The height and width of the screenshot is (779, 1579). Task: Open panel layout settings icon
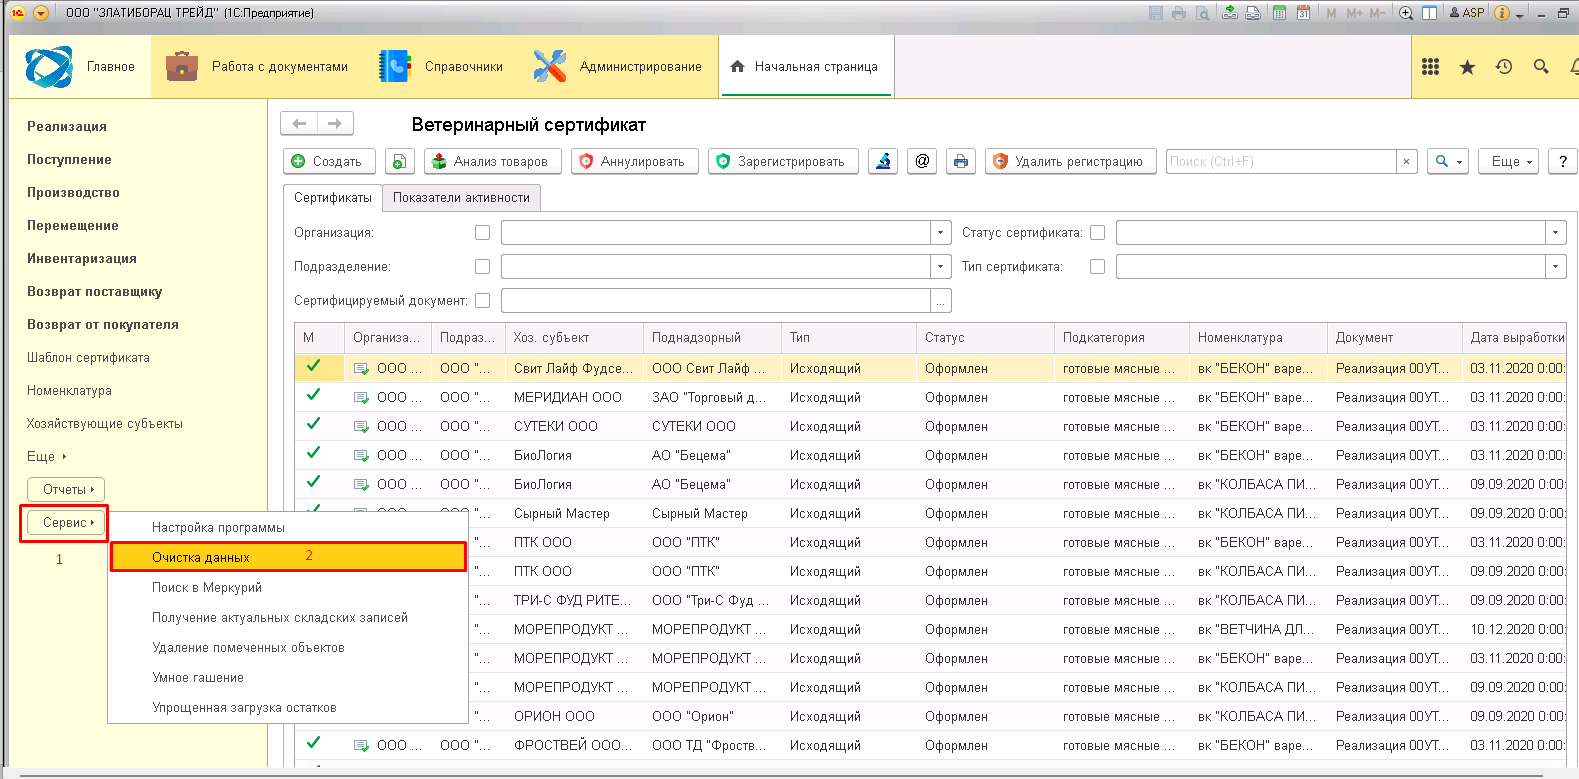coord(1429,13)
